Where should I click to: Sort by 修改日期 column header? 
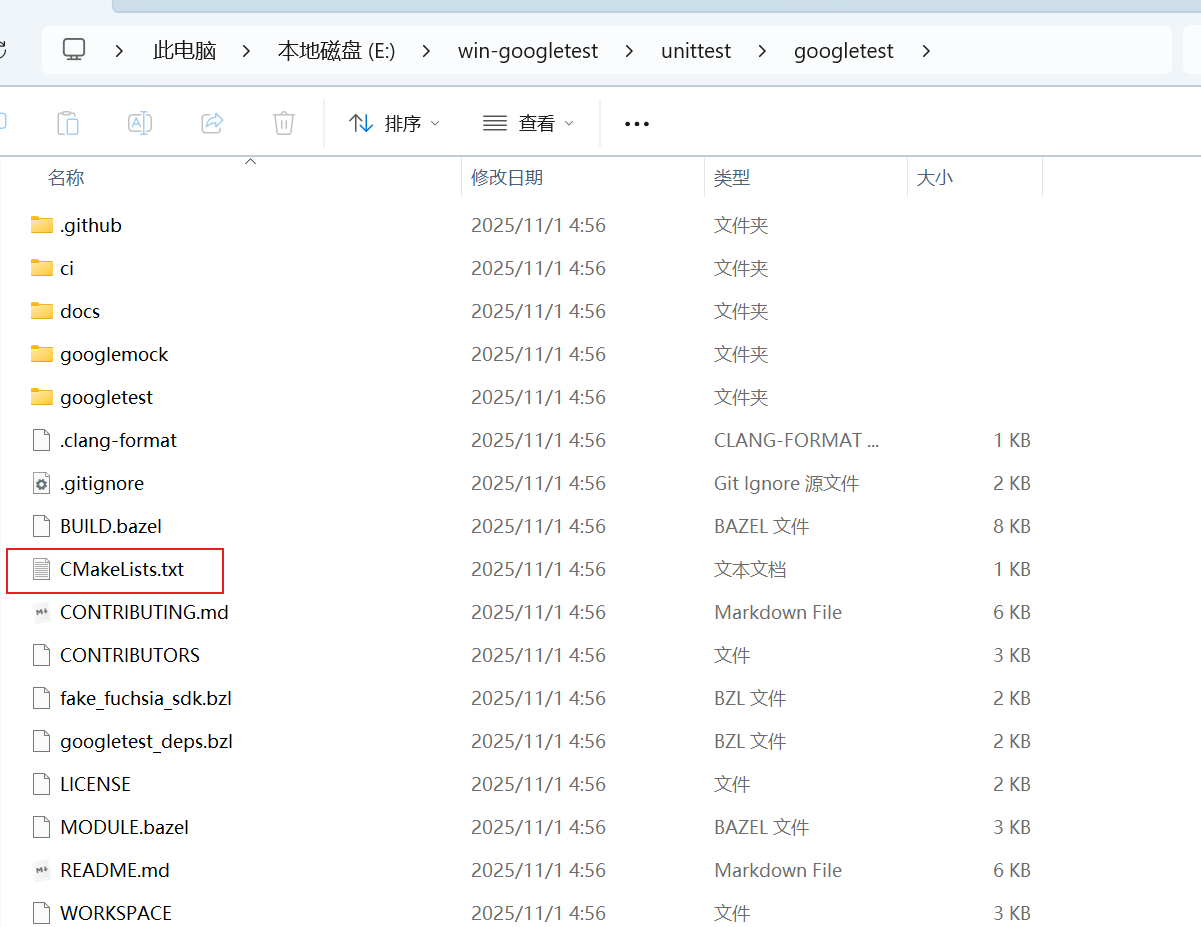tap(507, 177)
